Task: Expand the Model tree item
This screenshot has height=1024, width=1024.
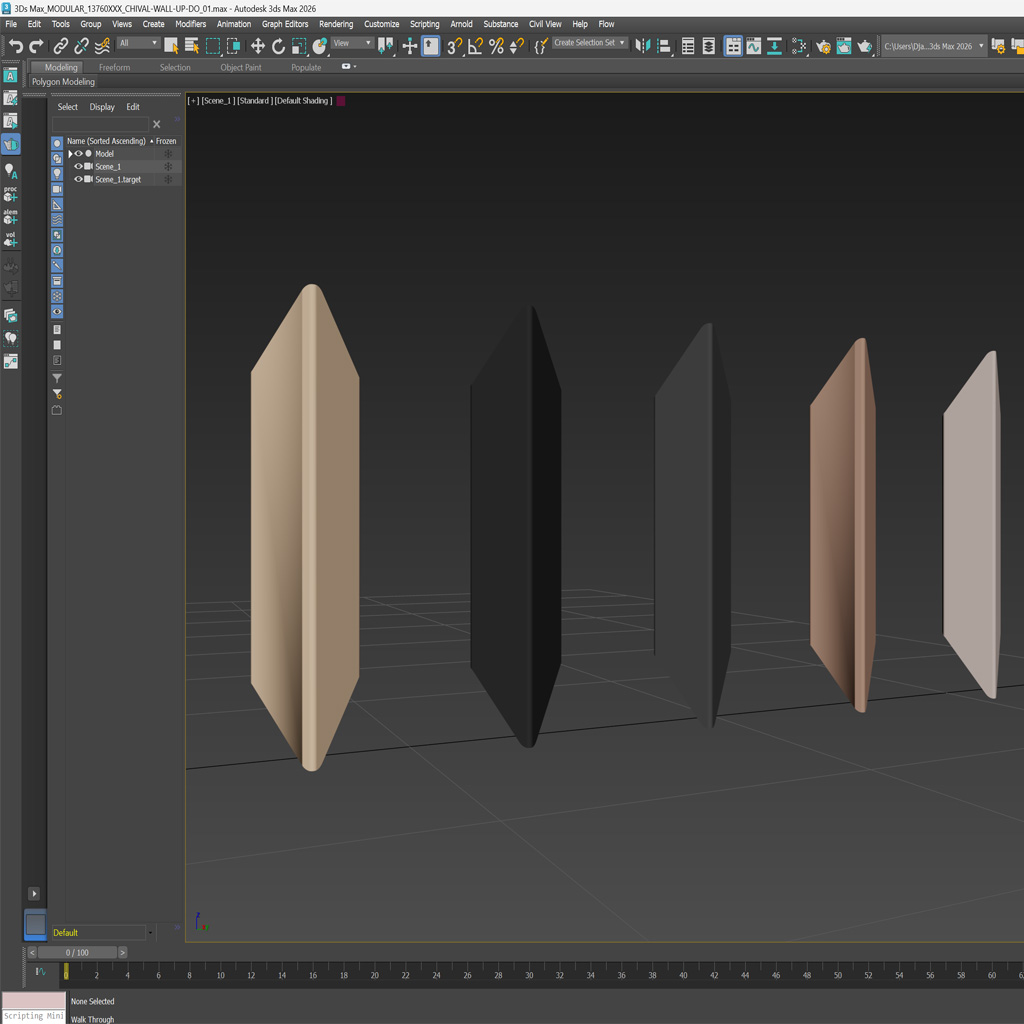Action: pos(70,154)
